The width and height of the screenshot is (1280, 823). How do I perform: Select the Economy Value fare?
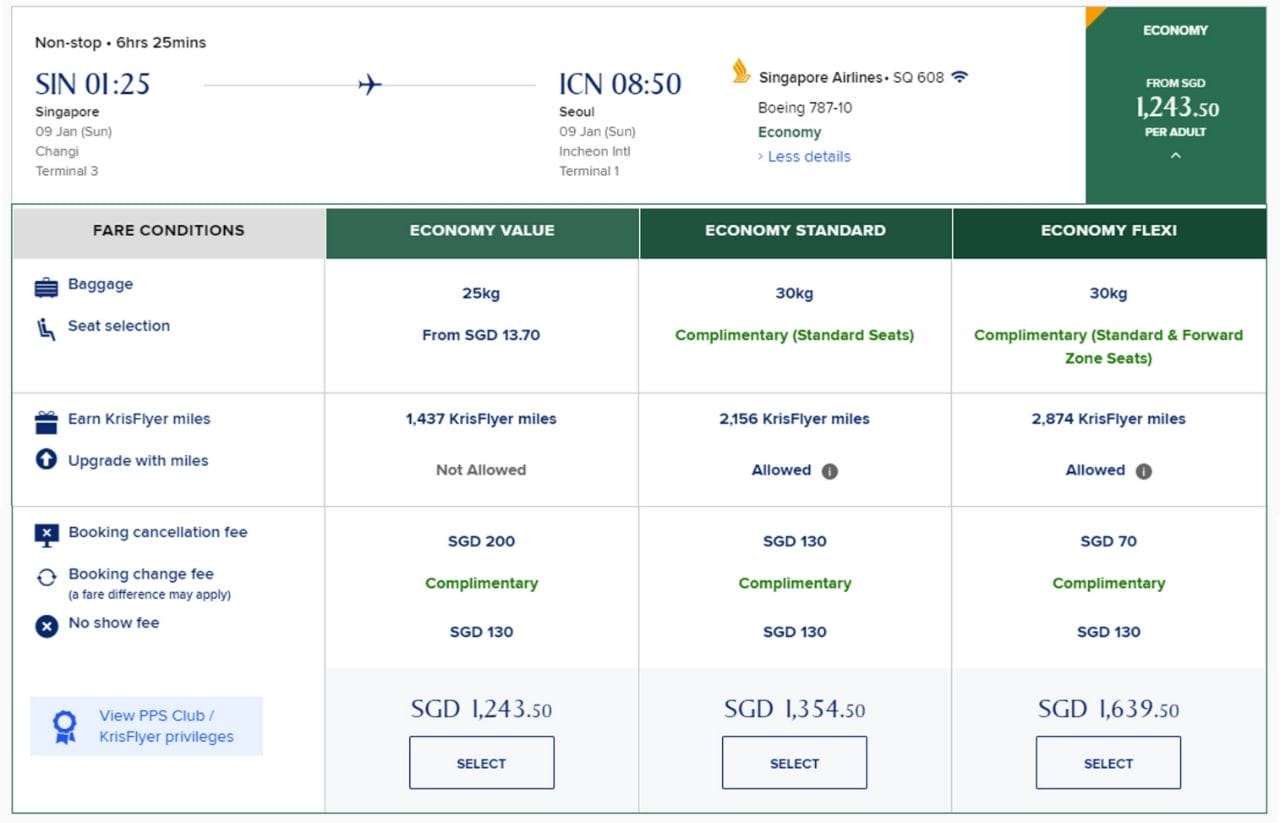tap(481, 763)
